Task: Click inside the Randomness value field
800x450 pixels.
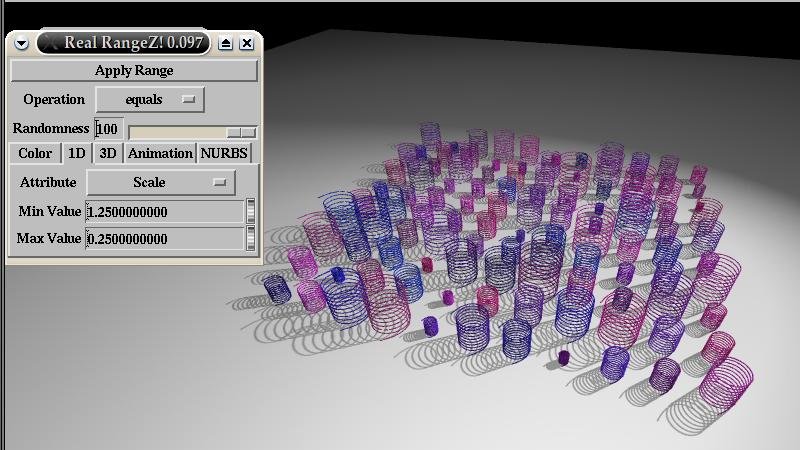Action: (x=109, y=129)
